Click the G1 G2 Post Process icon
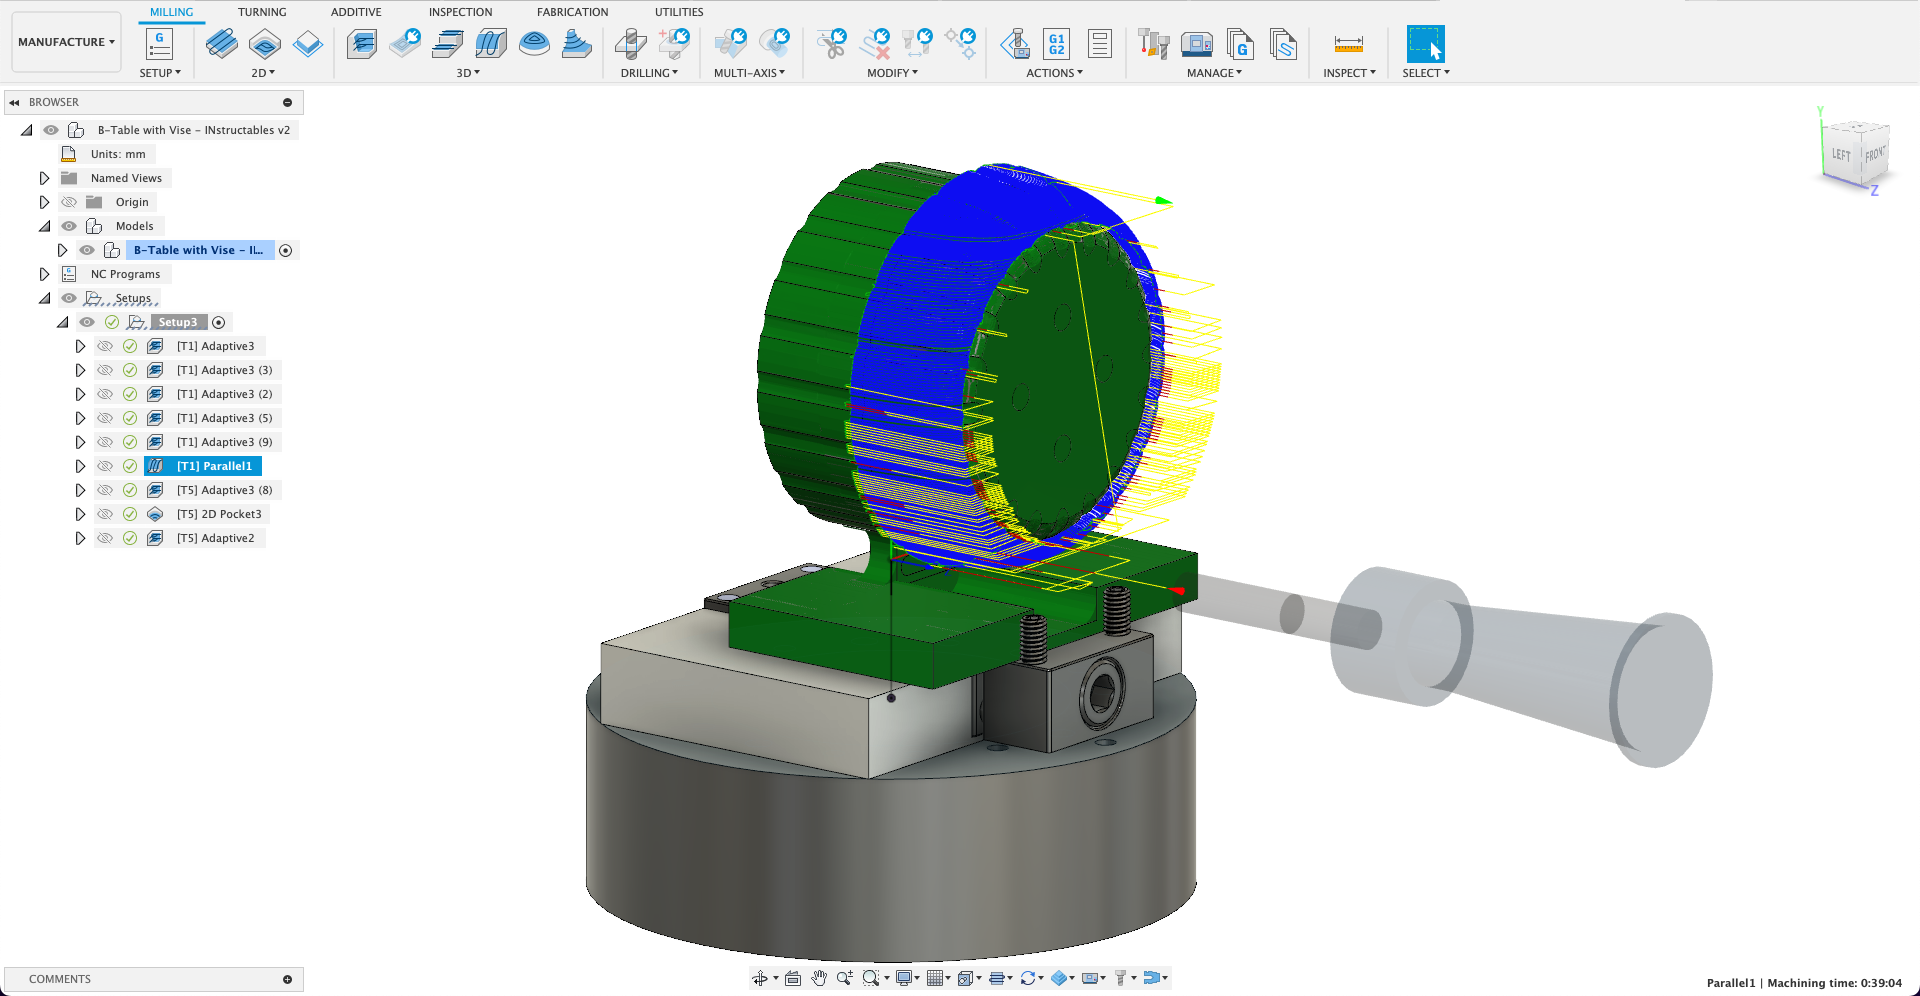This screenshot has height=996, width=1920. click(1057, 44)
